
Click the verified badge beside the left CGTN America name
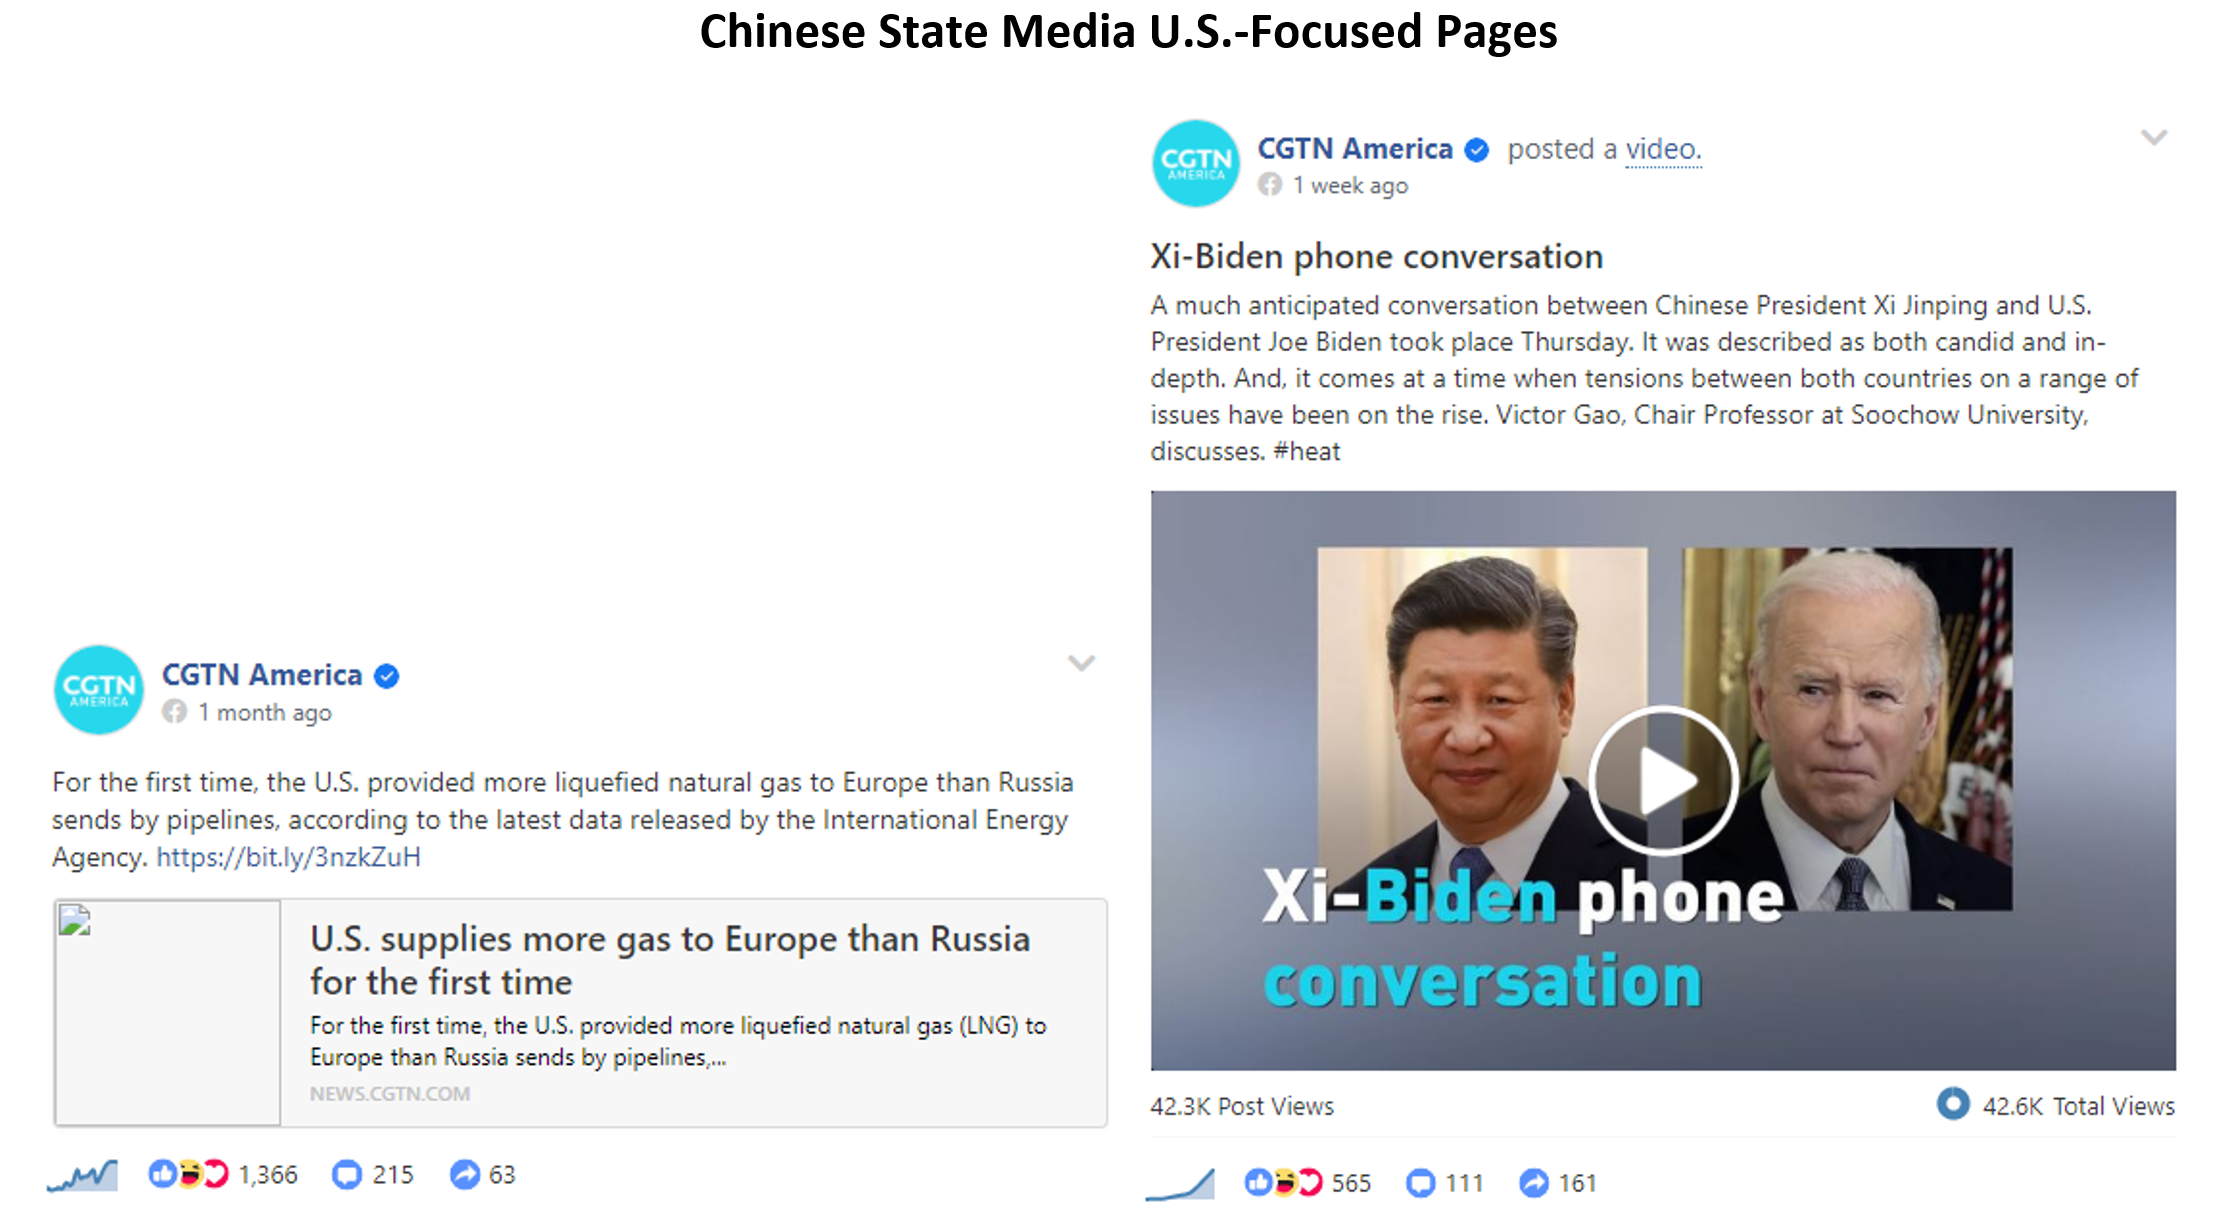coord(387,676)
